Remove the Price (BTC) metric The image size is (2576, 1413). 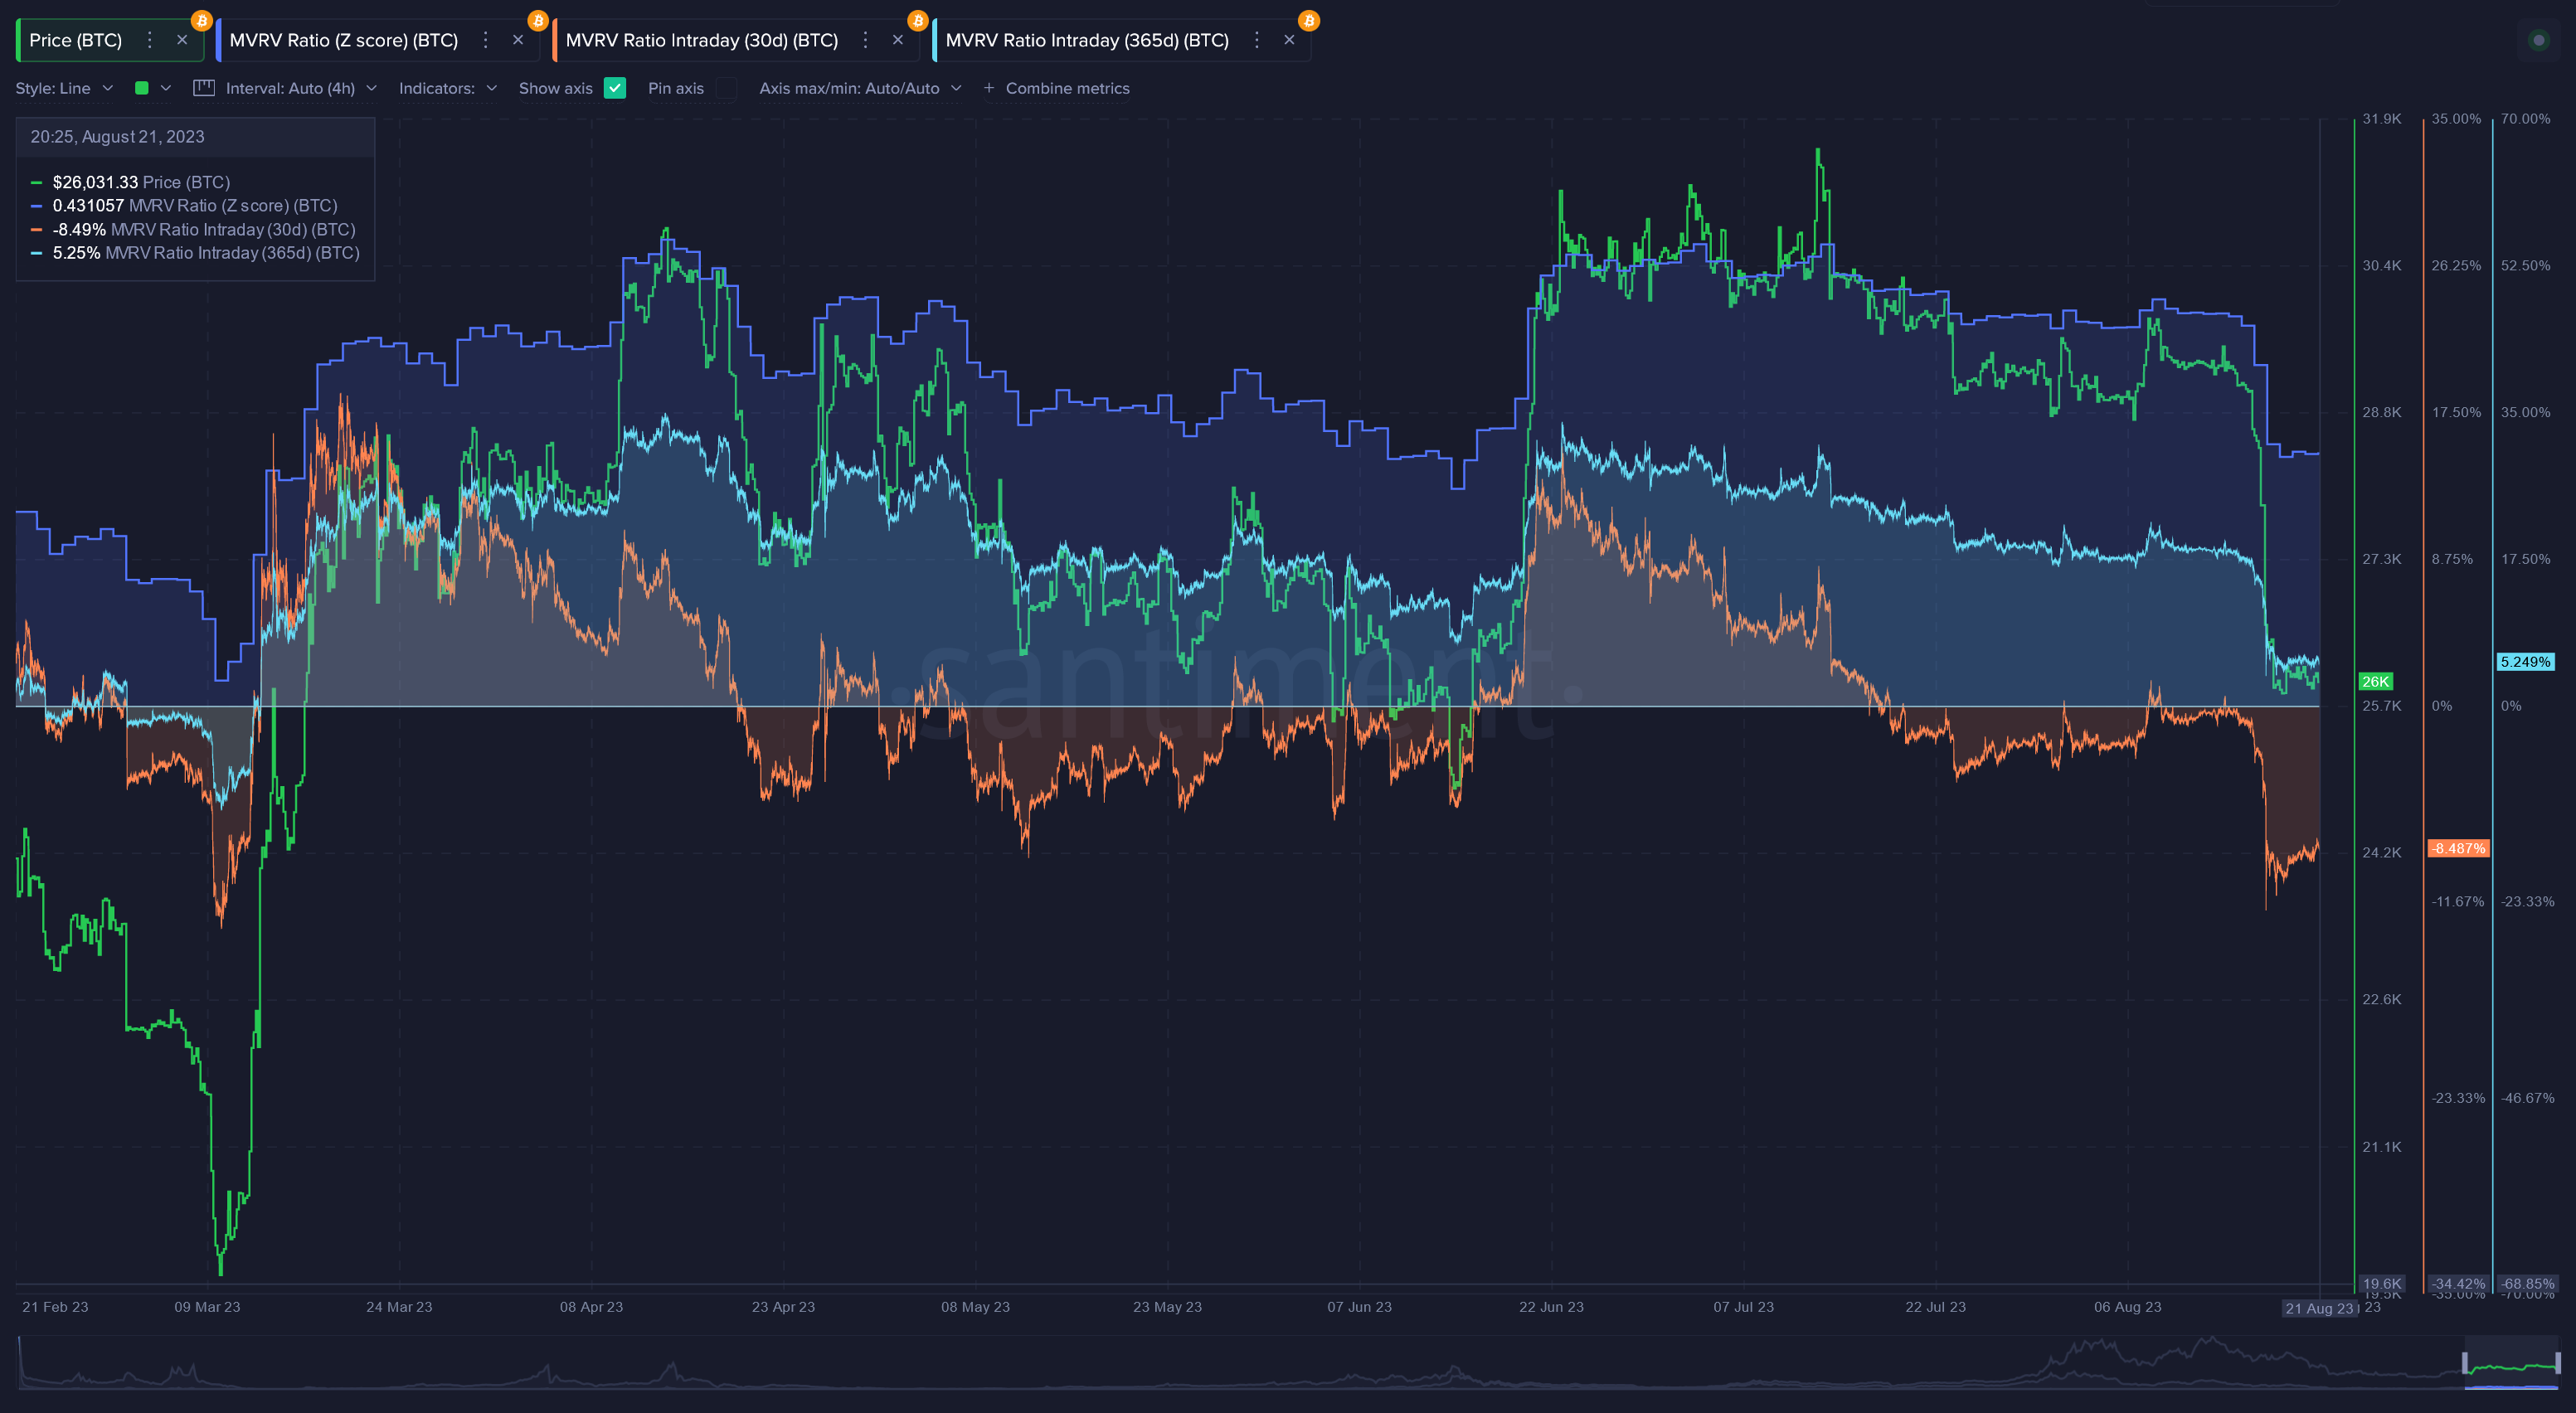(182, 40)
